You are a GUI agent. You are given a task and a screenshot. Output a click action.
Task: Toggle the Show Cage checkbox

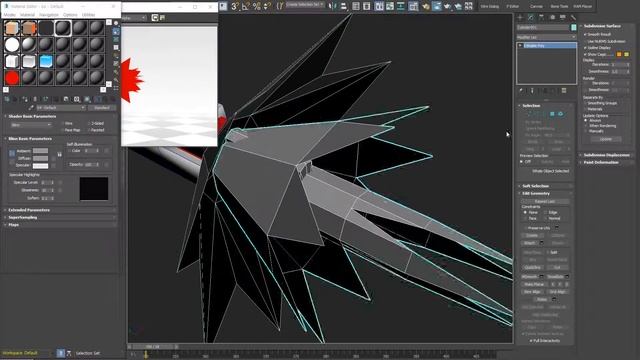pyautogui.click(x=586, y=54)
